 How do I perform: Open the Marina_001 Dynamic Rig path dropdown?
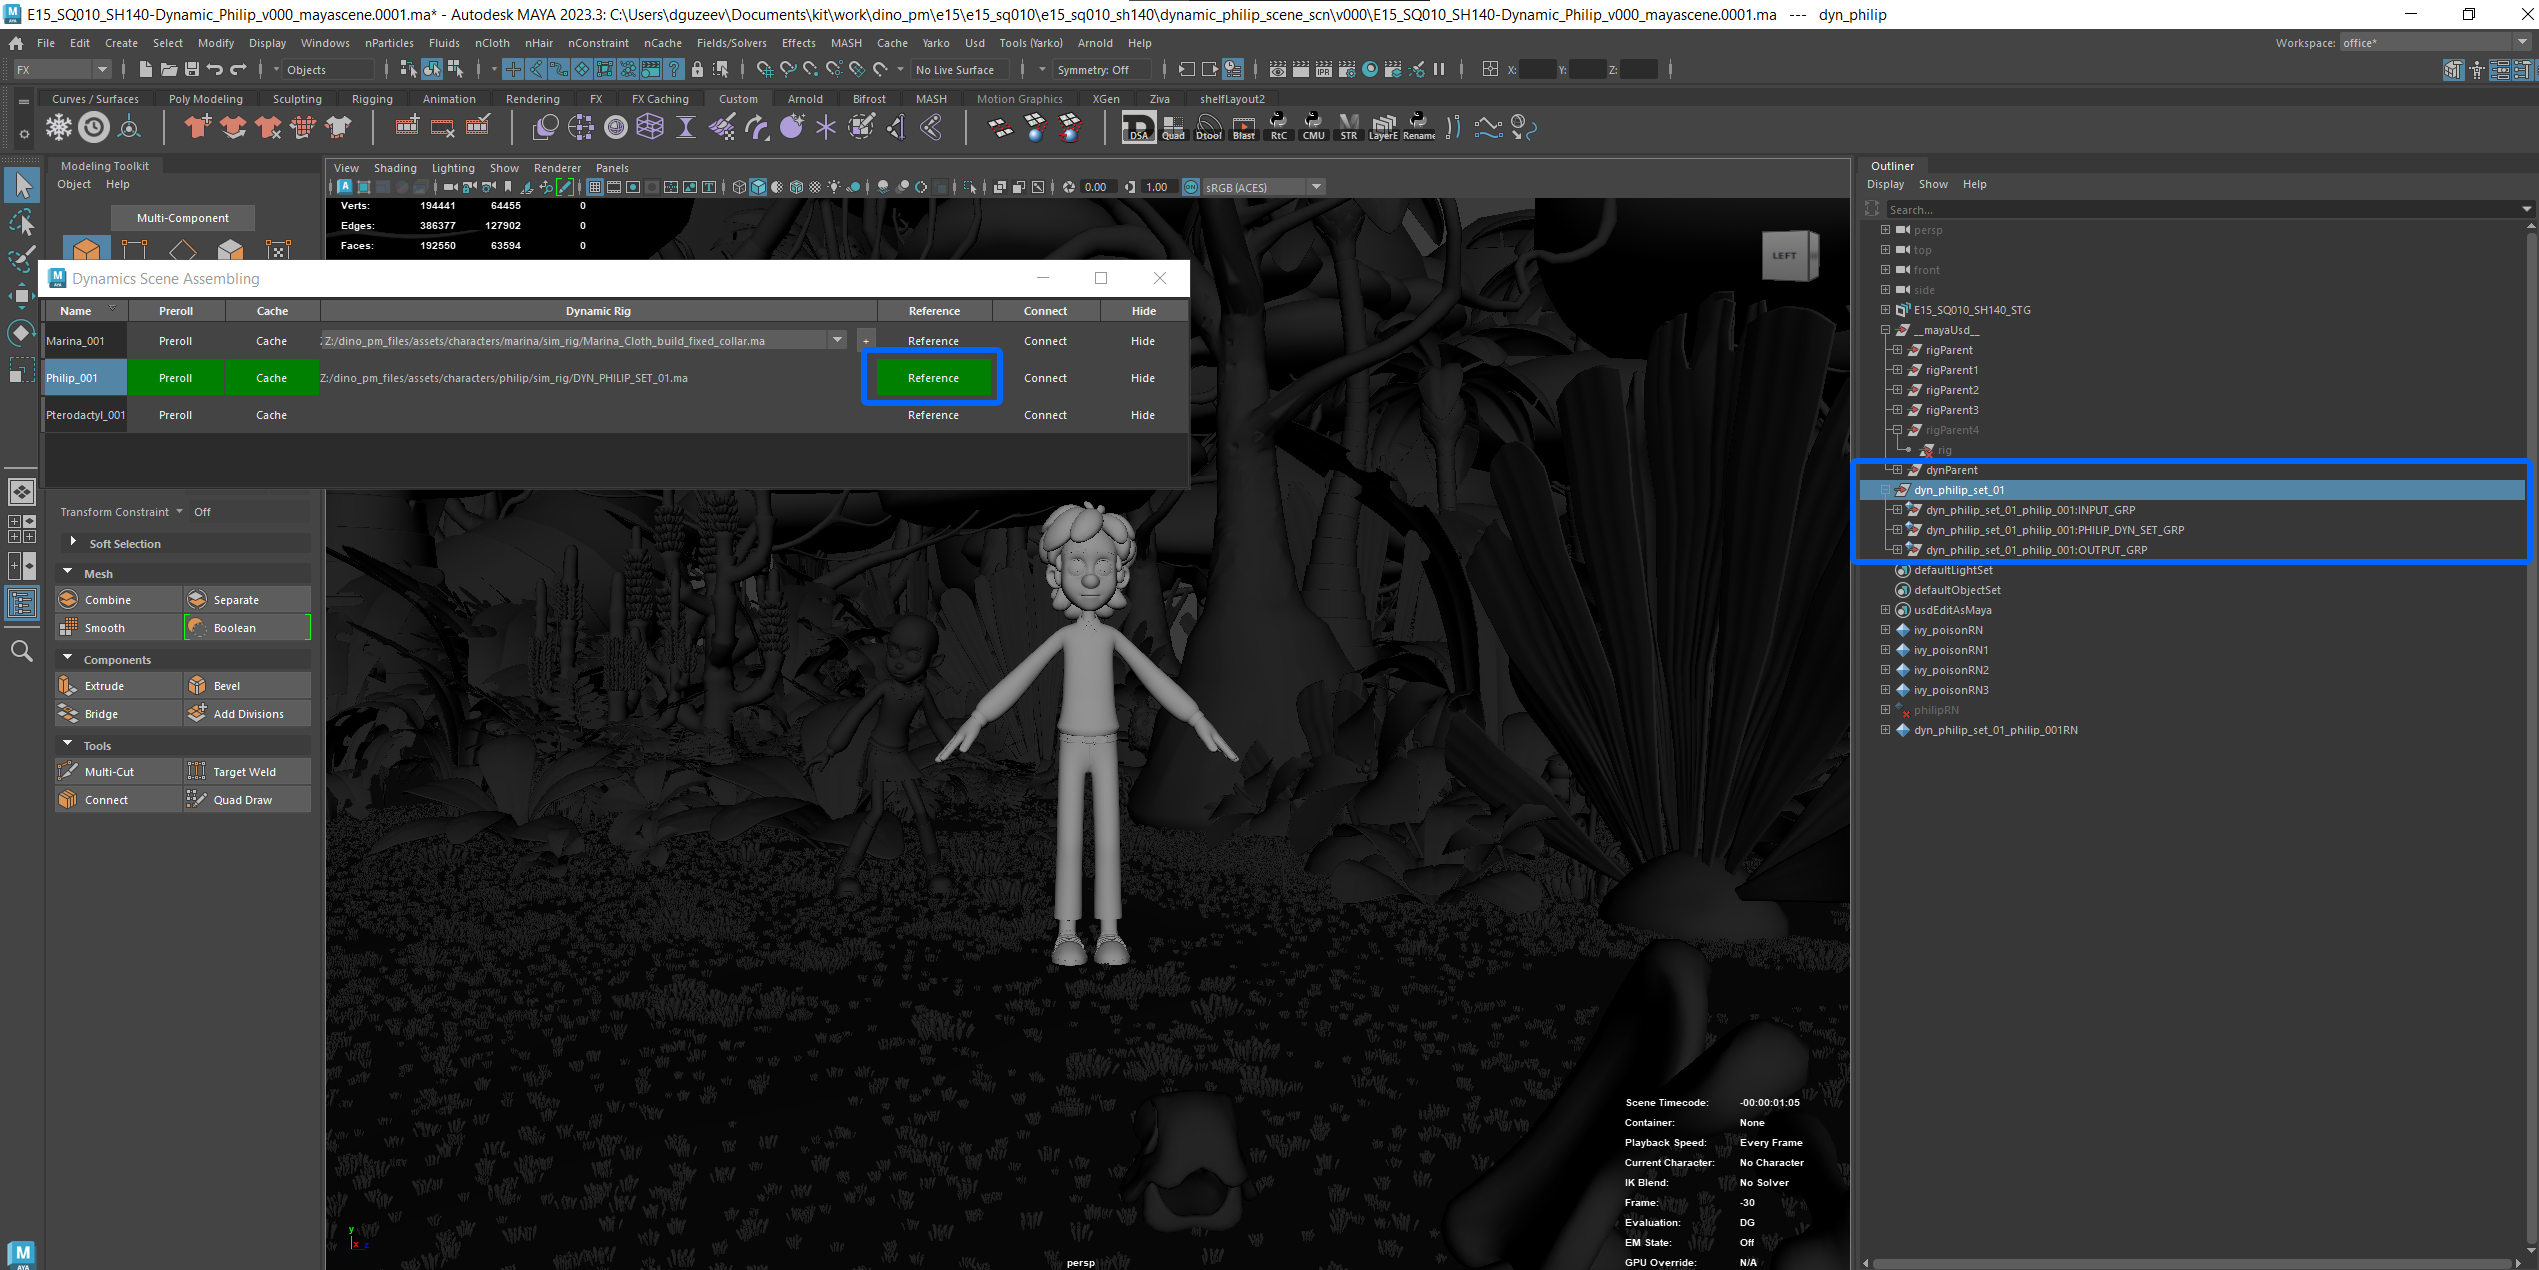click(837, 340)
